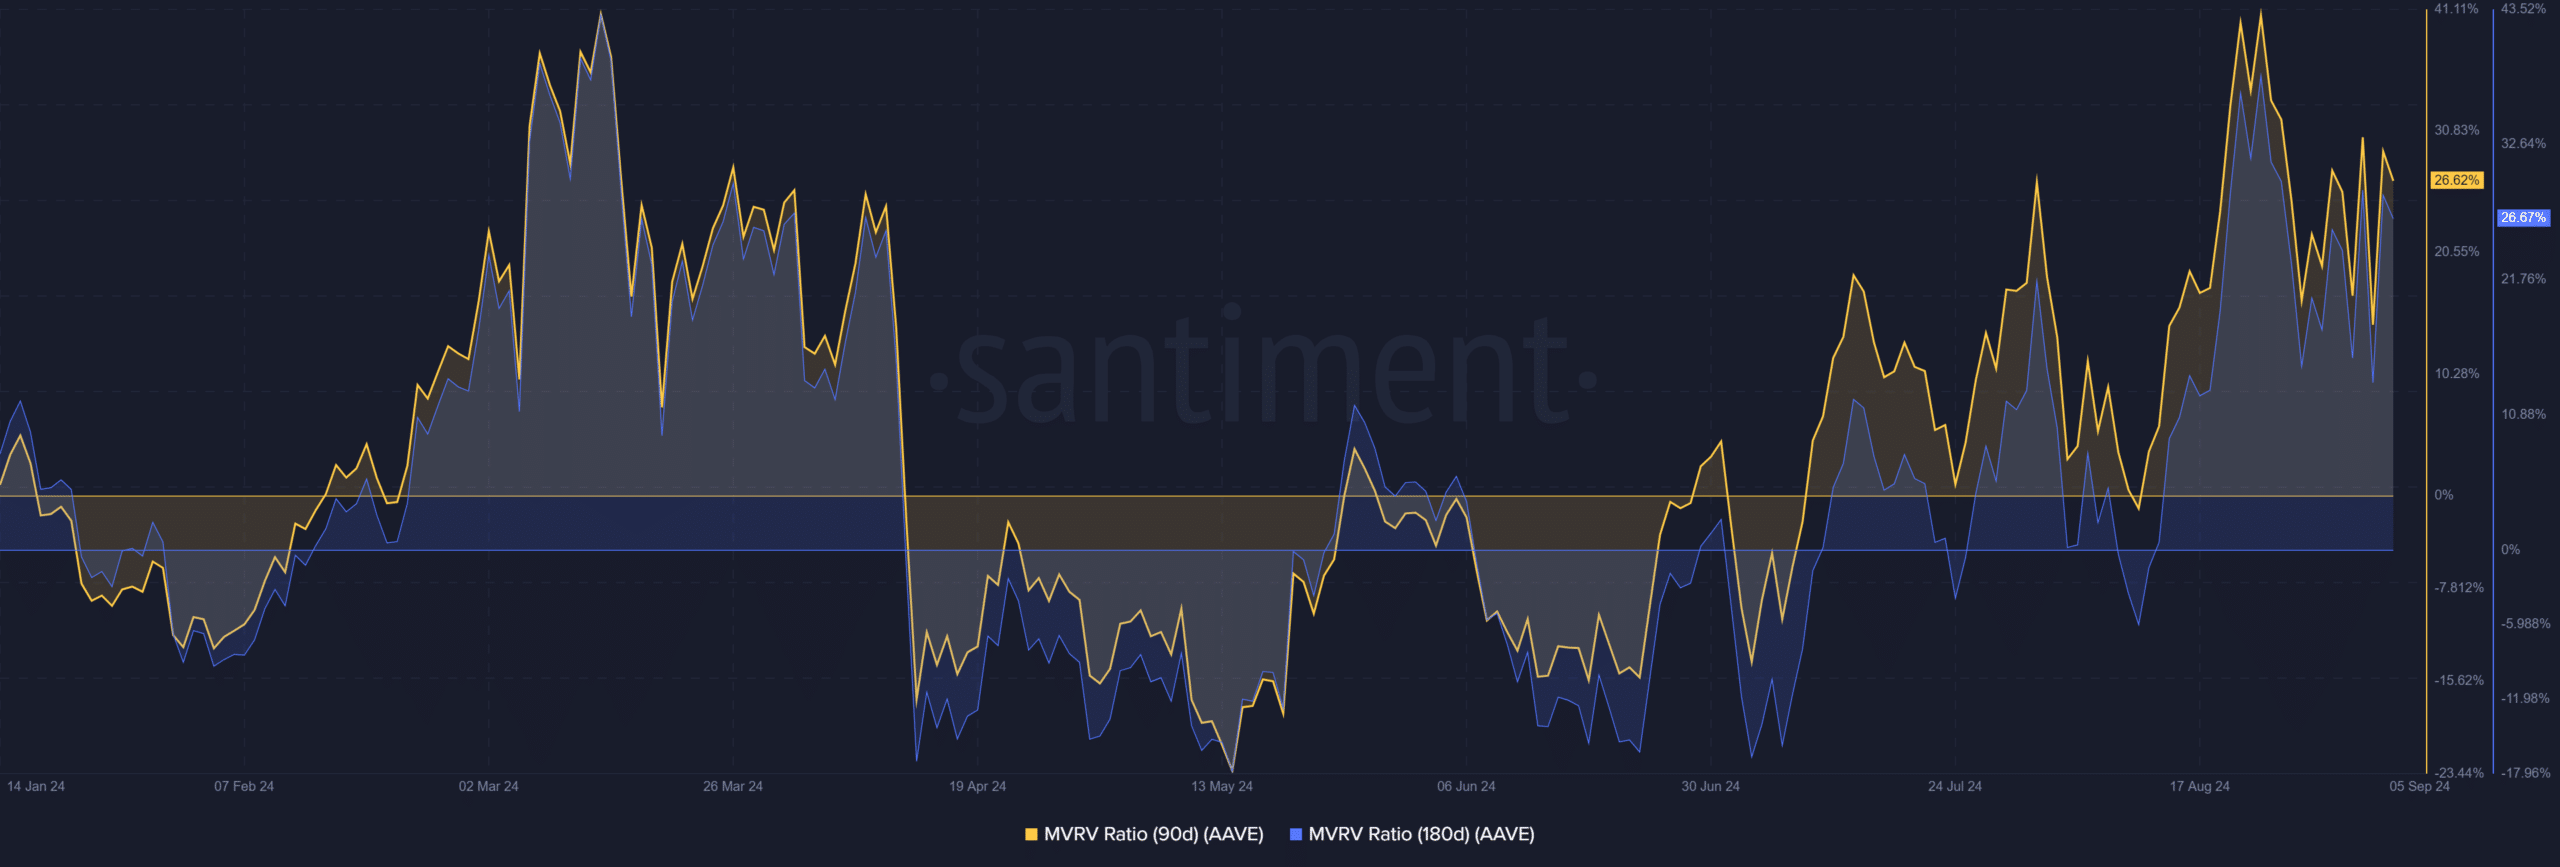2560x867 pixels.
Task: Click the 32.64% axis tick label
Action: (x=2523, y=143)
